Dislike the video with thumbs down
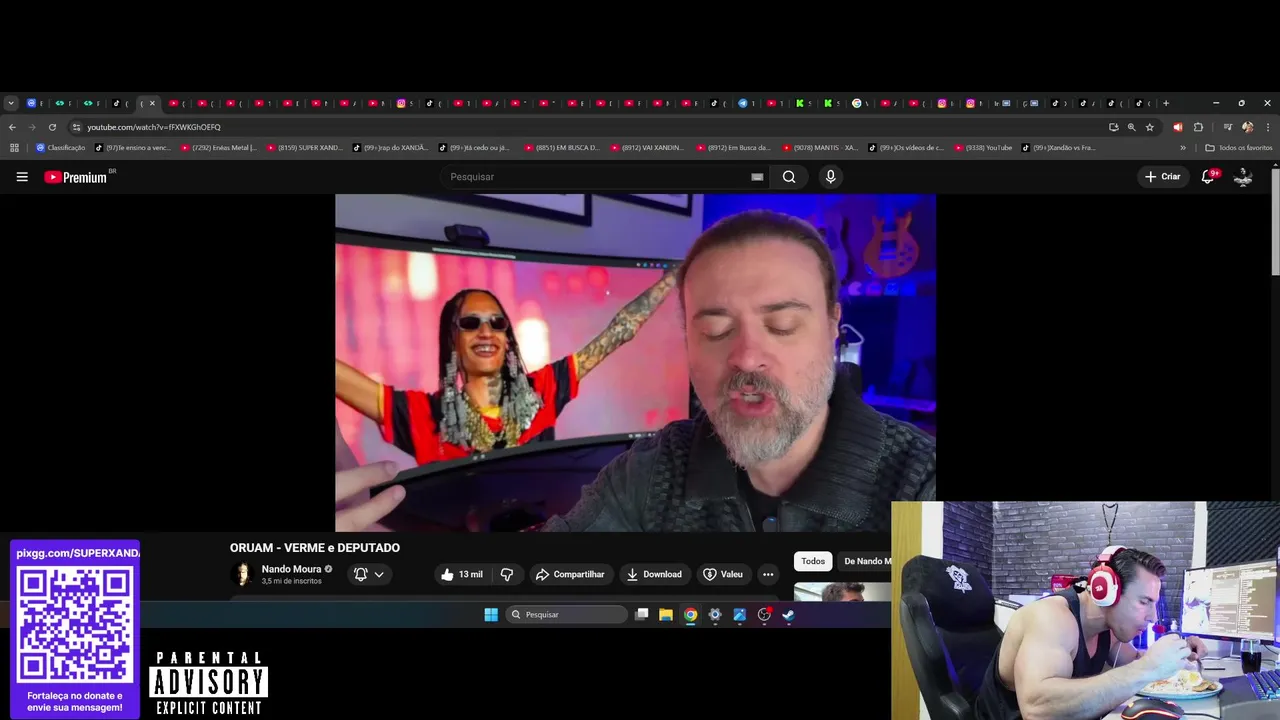 pyautogui.click(x=506, y=574)
